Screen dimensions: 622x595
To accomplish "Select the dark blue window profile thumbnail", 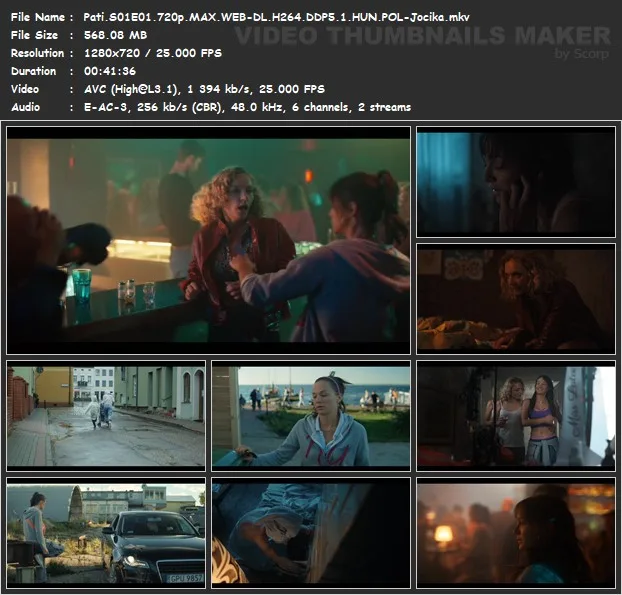I will pos(516,182).
